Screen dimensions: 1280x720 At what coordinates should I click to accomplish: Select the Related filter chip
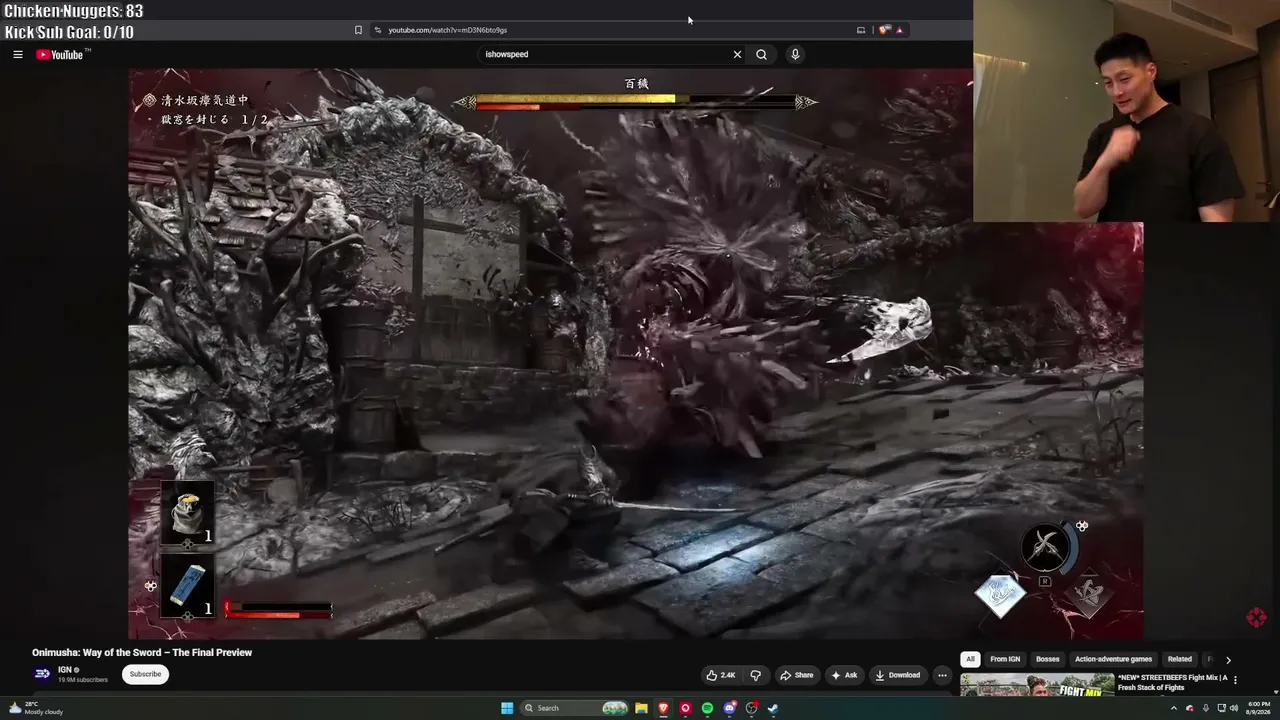tap(1180, 660)
